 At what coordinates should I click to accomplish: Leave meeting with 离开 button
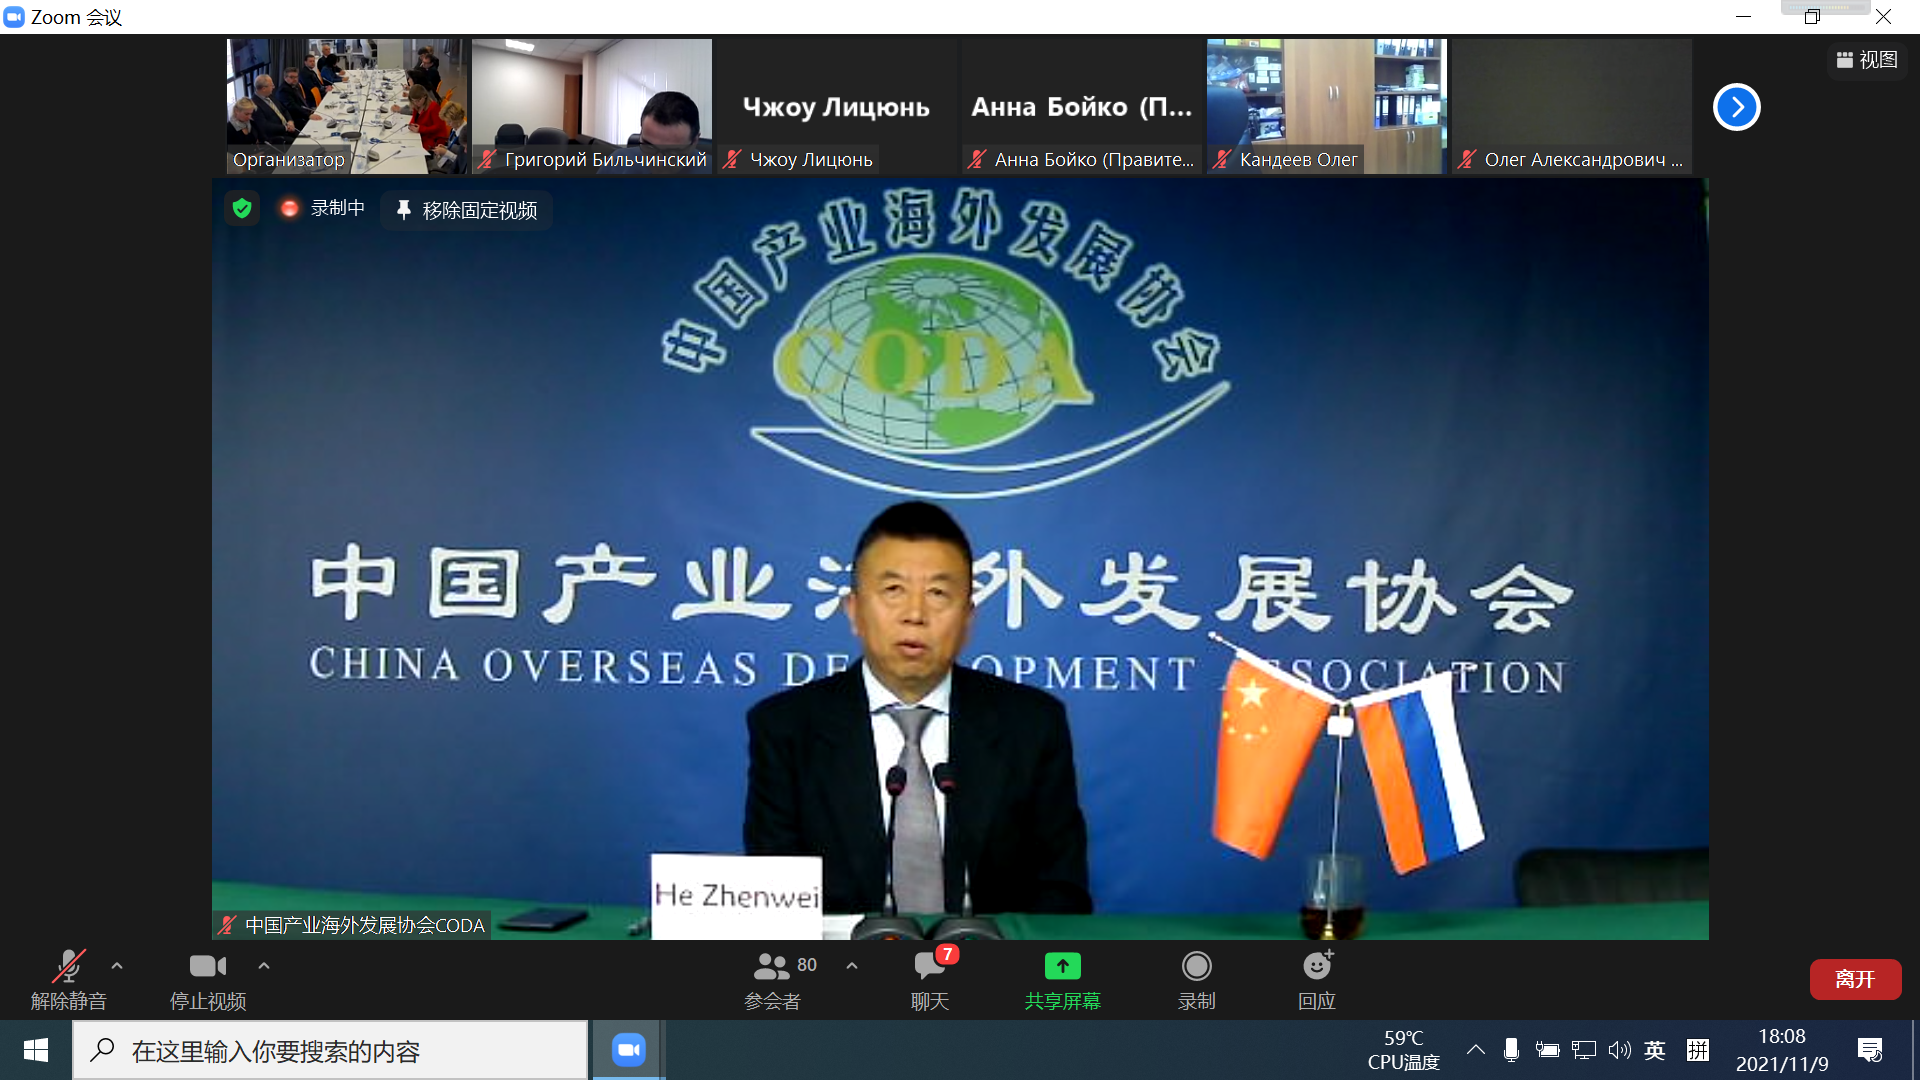tap(1855, 979)
